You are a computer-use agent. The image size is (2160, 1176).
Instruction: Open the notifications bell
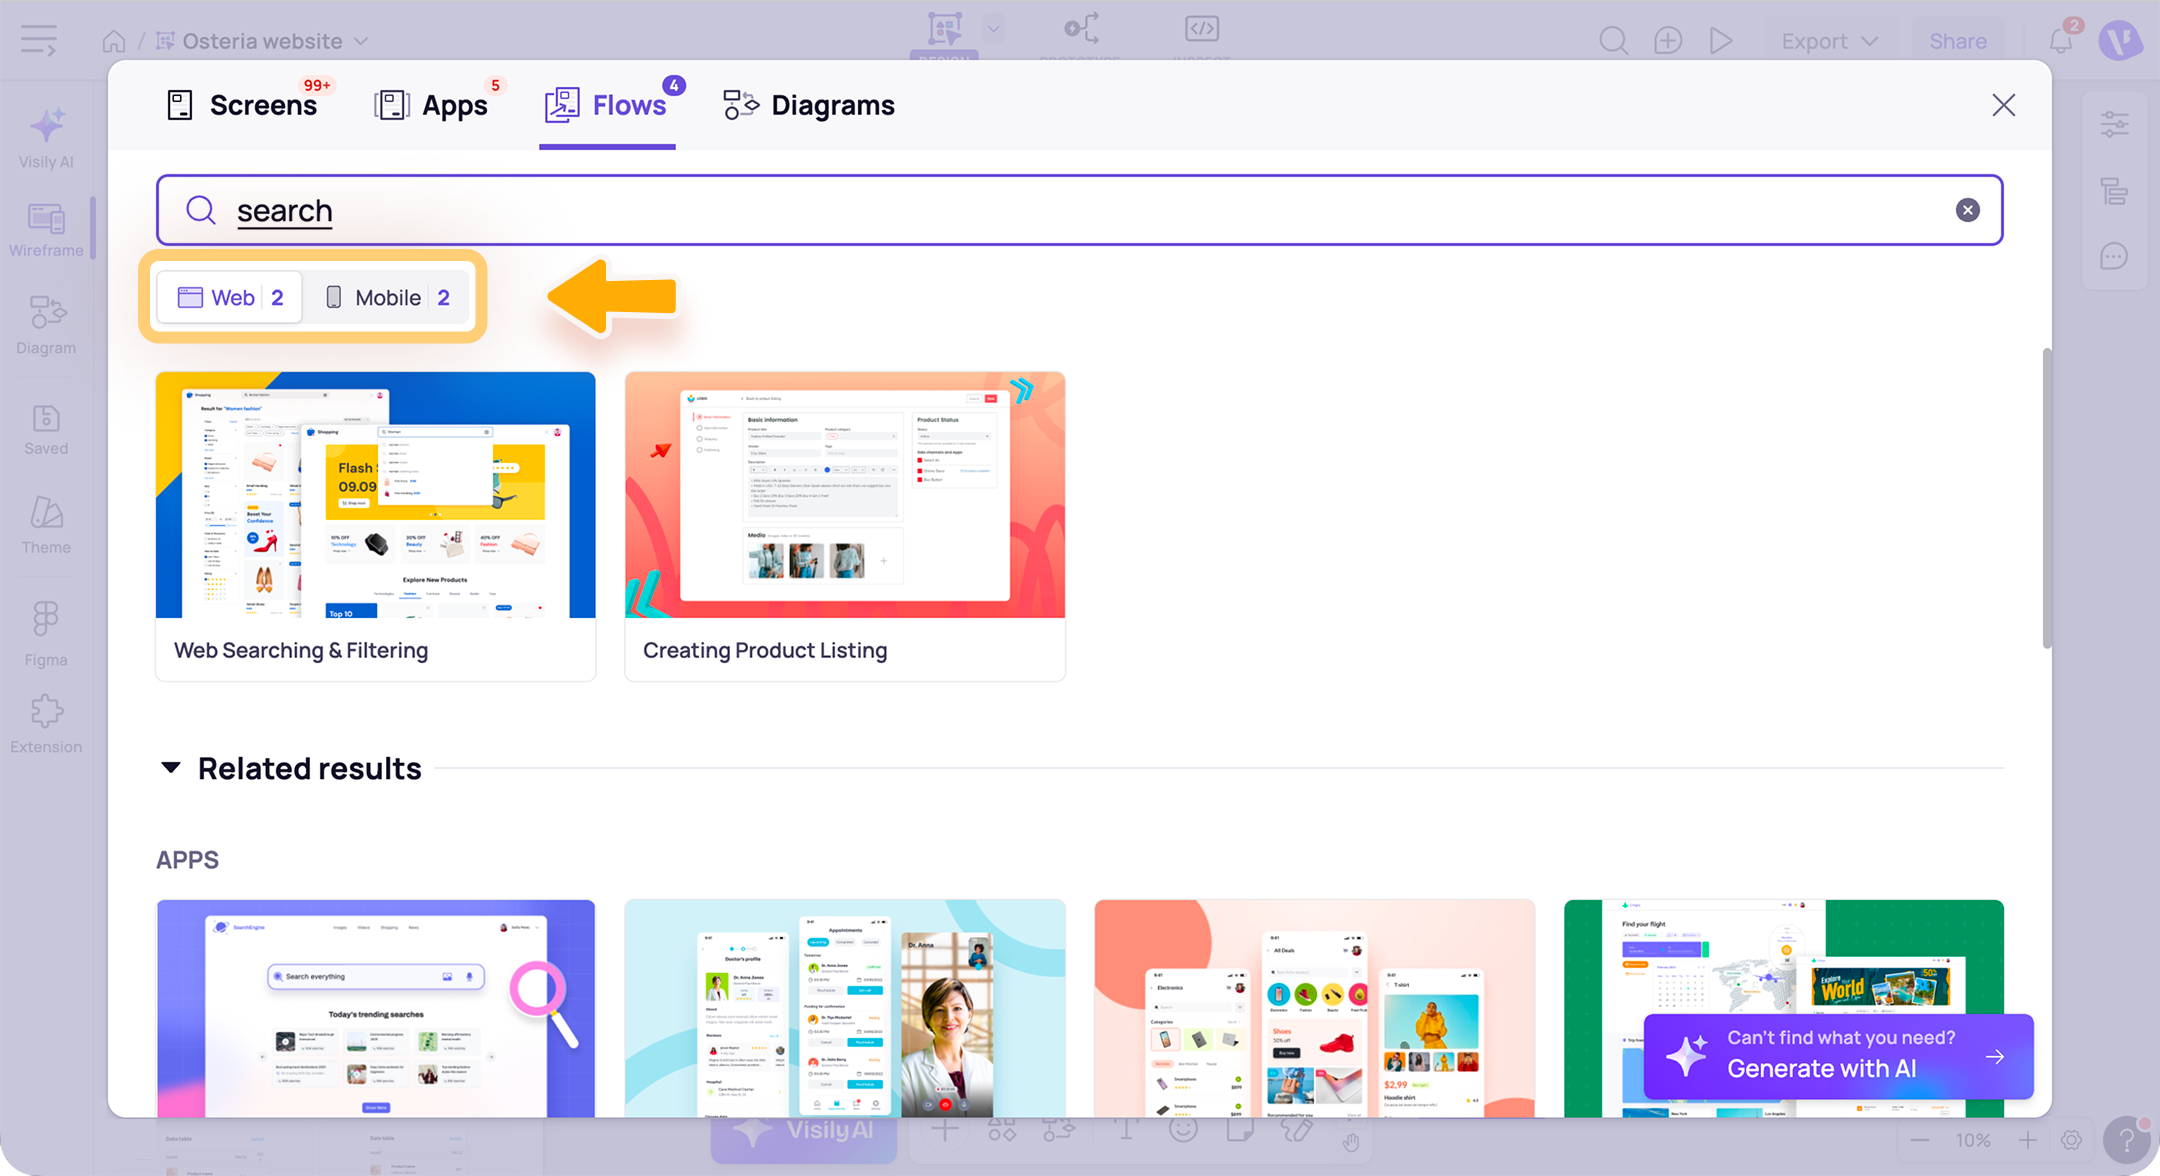tap(2061, 40)
